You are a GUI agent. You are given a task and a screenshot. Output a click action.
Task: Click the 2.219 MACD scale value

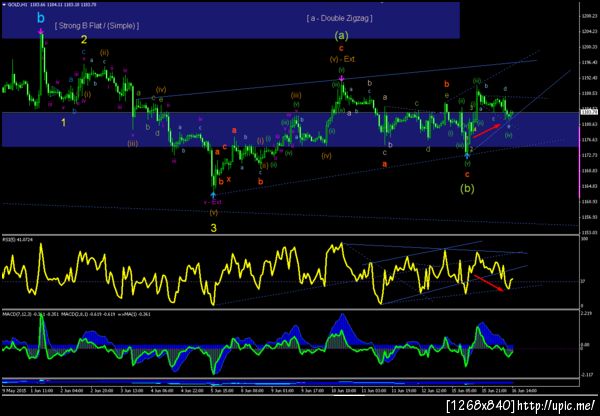587,313
